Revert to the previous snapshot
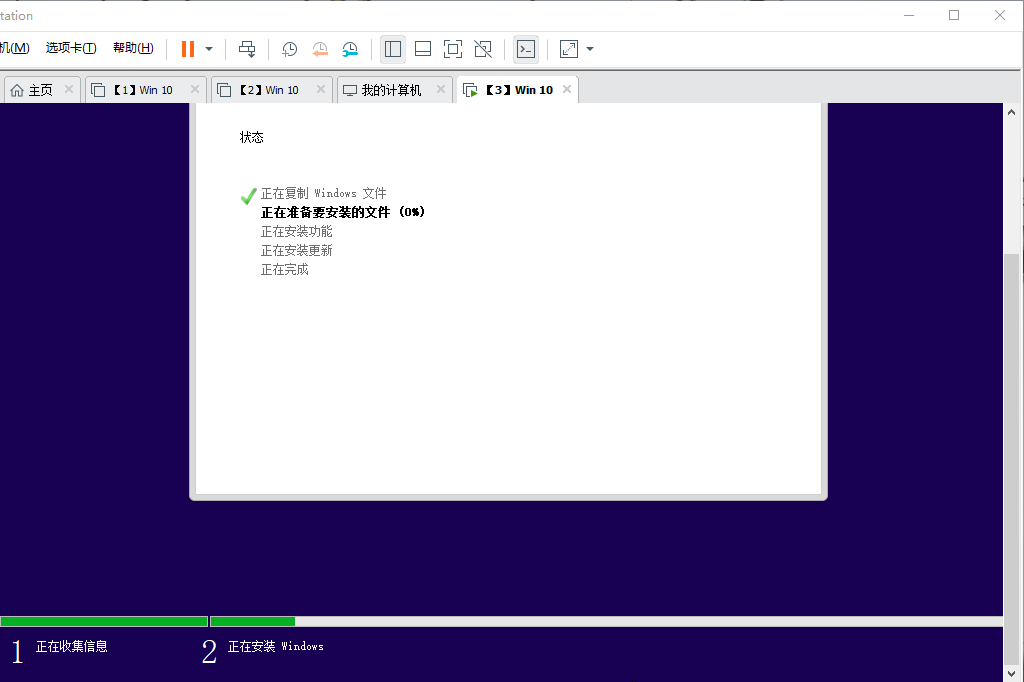This screenshot has width=1024, height=682. click(320, 49)
